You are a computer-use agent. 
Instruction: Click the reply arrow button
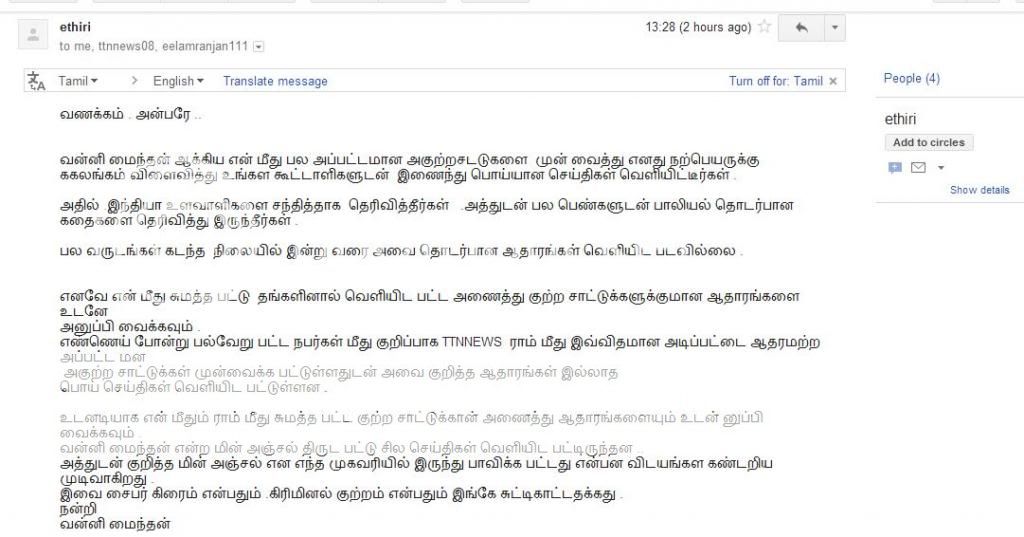tap(801, 28)
